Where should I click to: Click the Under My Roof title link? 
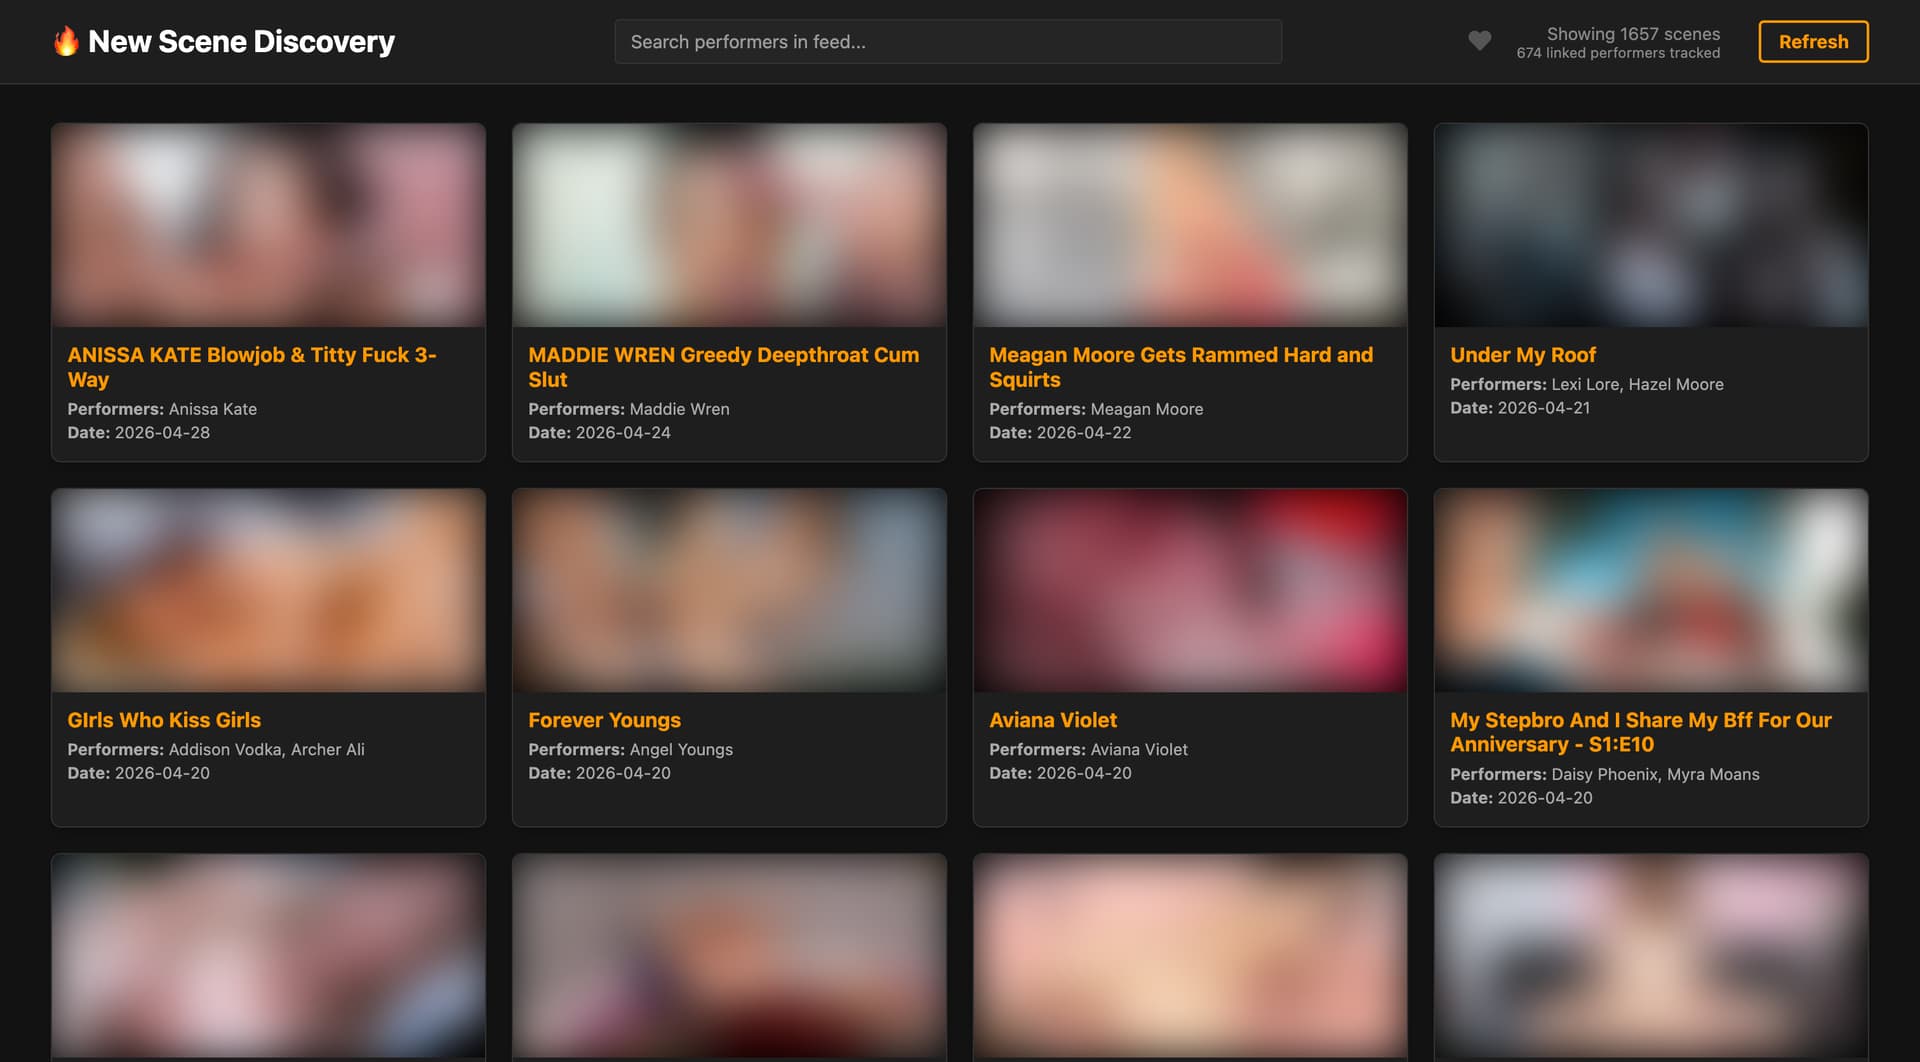point(1522,355)
